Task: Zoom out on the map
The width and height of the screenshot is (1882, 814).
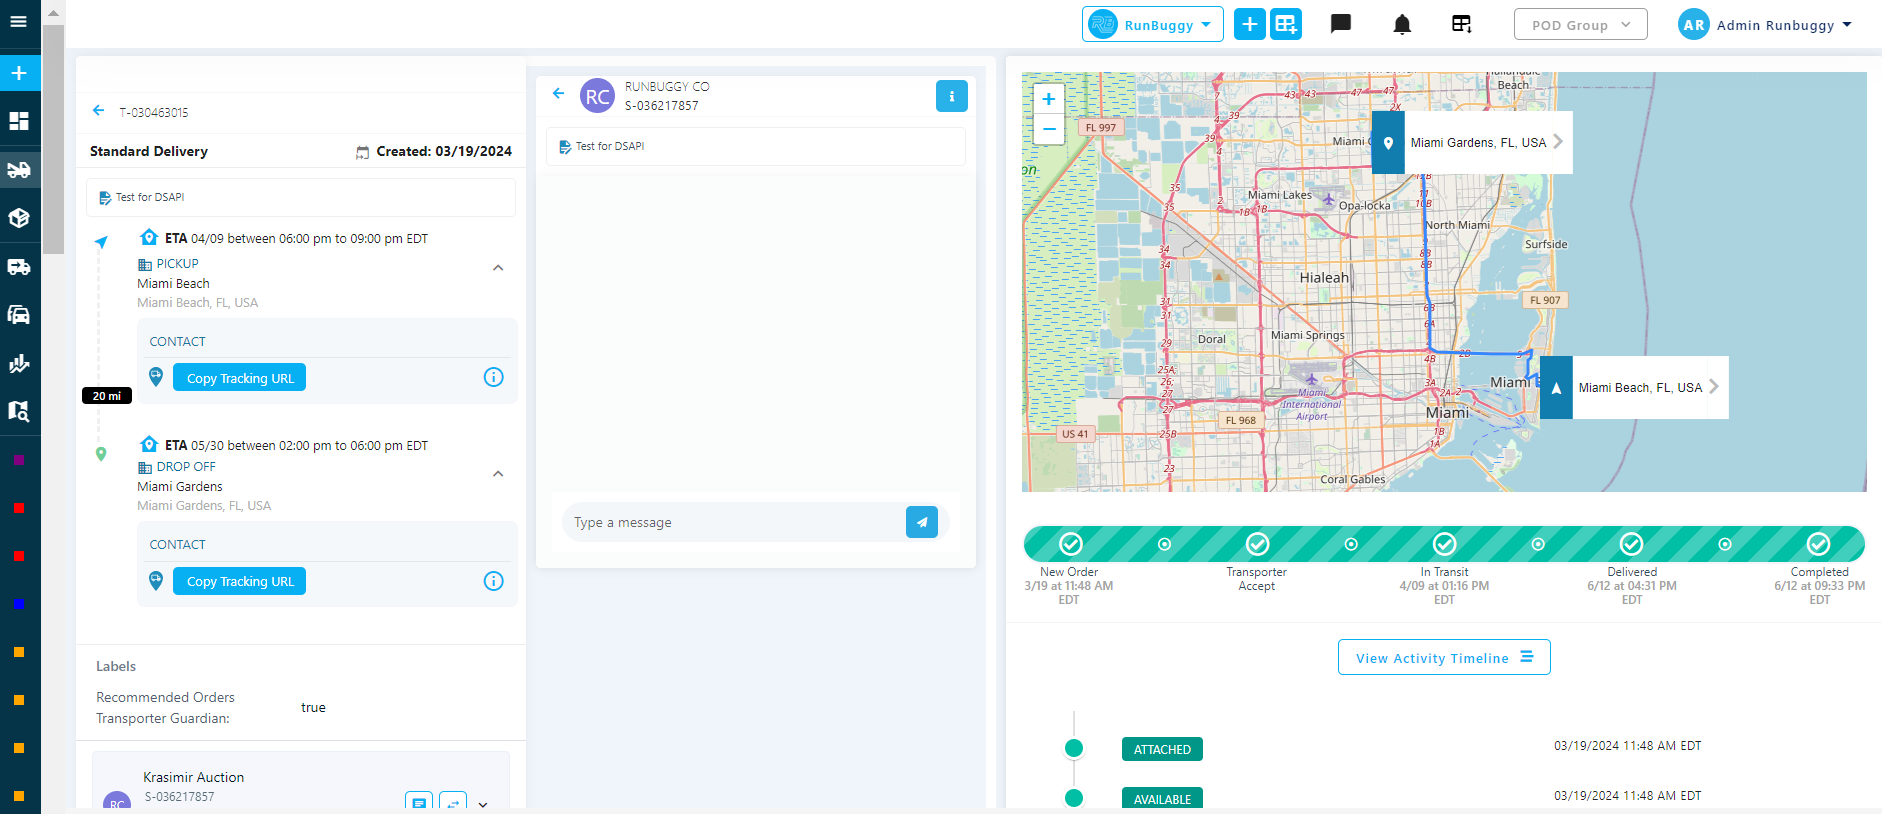Action: (1049, 129)
